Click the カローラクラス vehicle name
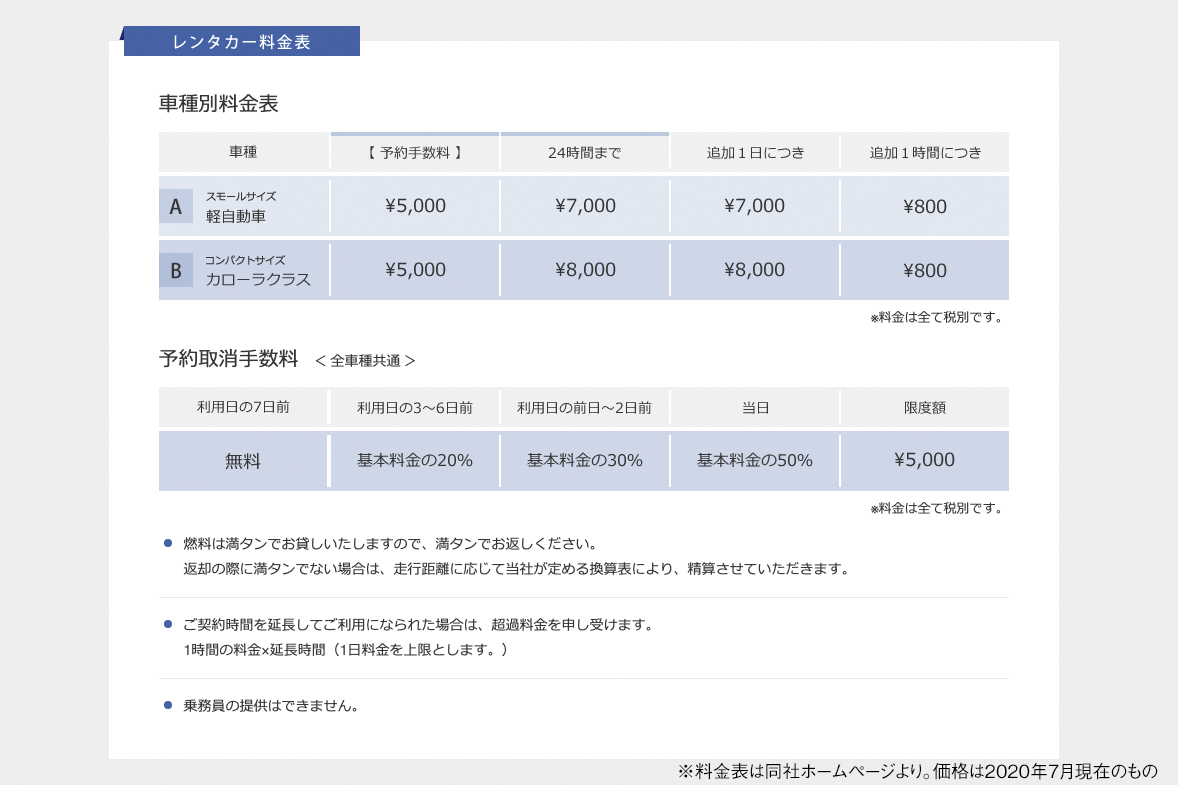Viewport: 1178px width, 785px height. coord(258,280)
